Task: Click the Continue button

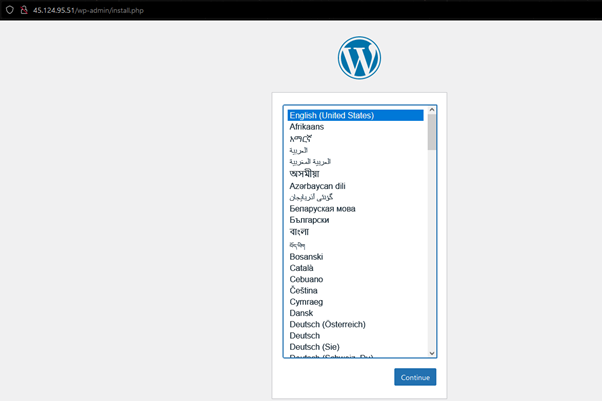Action: point(415,377)
